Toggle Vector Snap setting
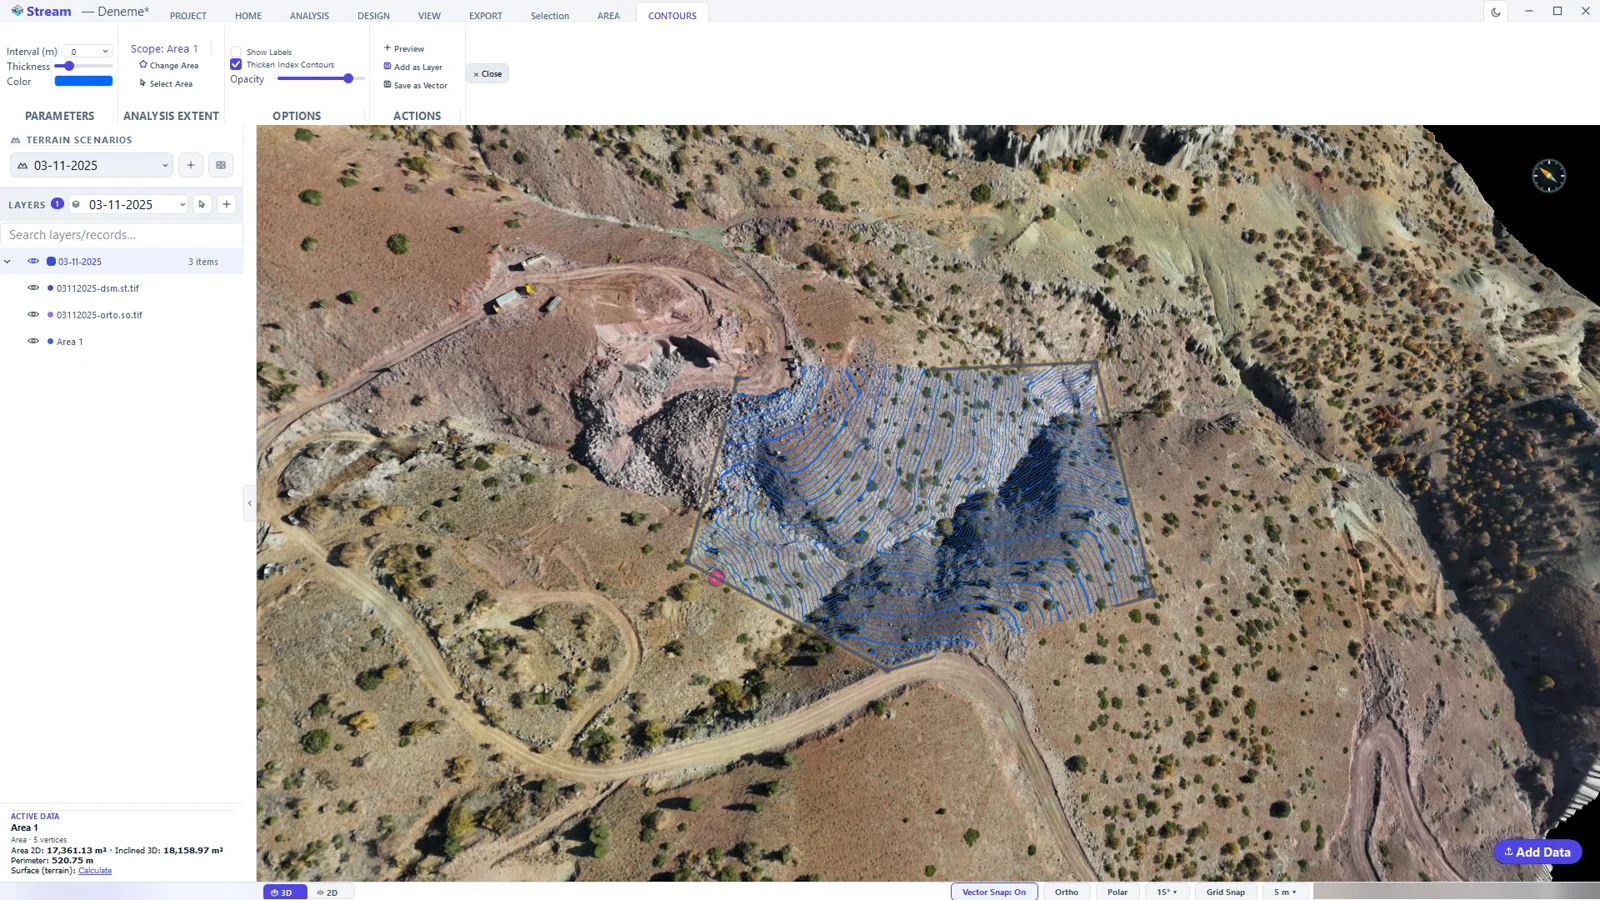Image resolution: width=1600 pixels, height=900 pixels. (994, 892)
